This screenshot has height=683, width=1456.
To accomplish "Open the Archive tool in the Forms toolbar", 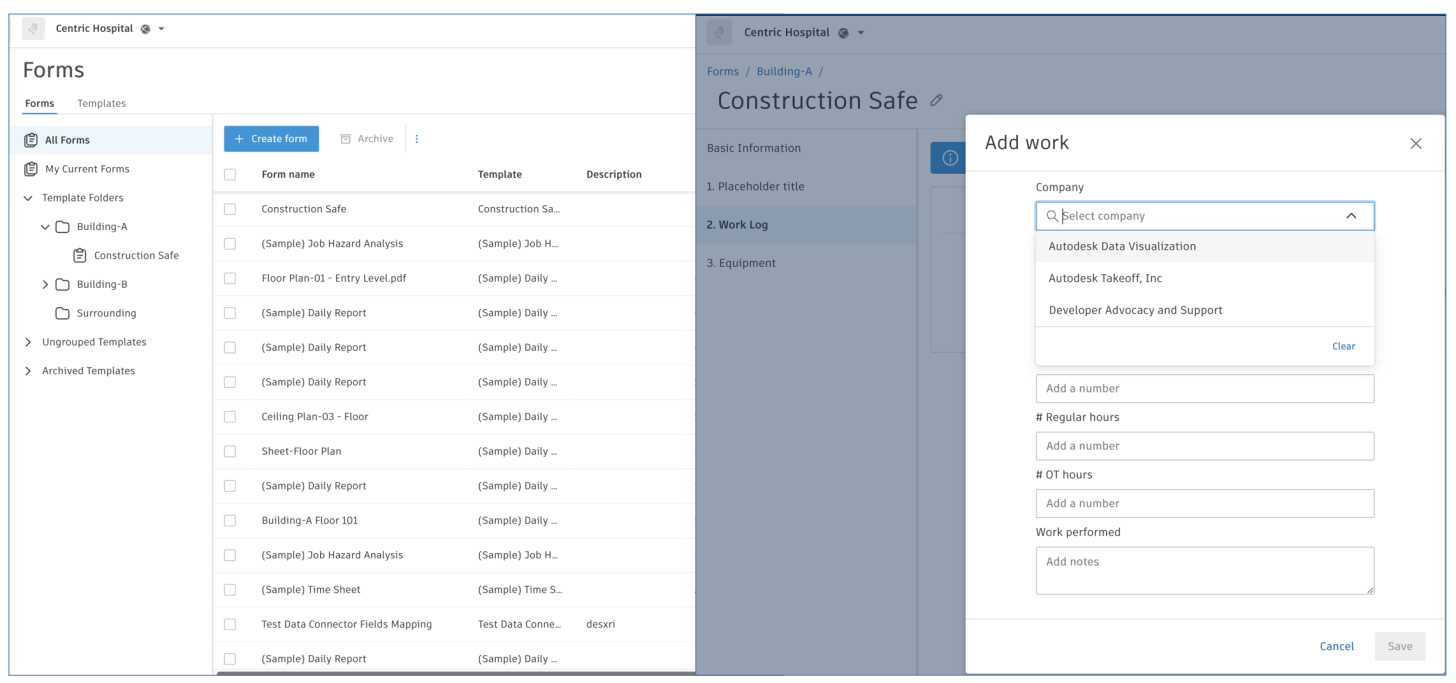I will point(366,138).
